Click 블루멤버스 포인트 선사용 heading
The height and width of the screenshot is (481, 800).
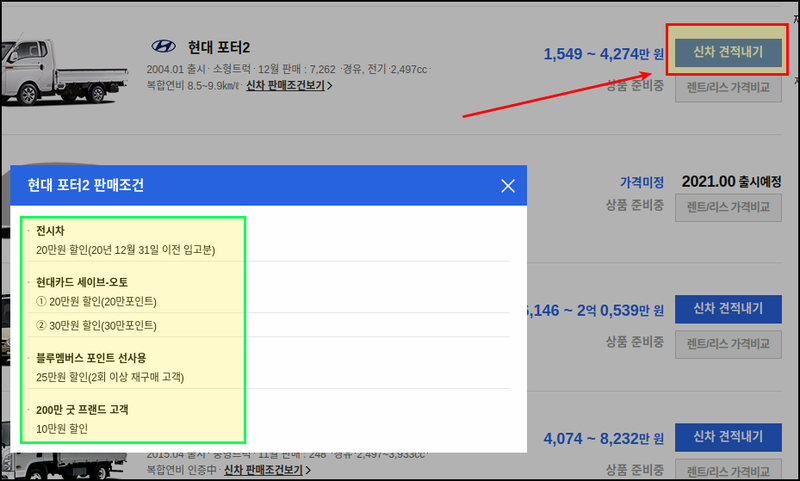pos(91,358)
